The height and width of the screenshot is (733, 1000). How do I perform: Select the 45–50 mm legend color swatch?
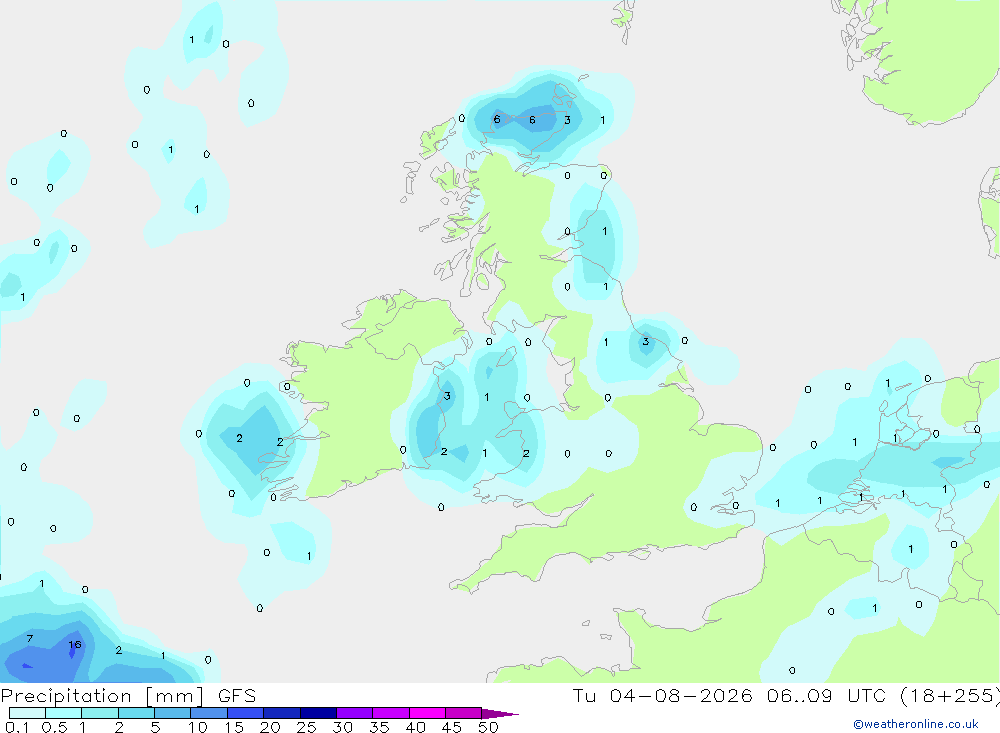464,713
